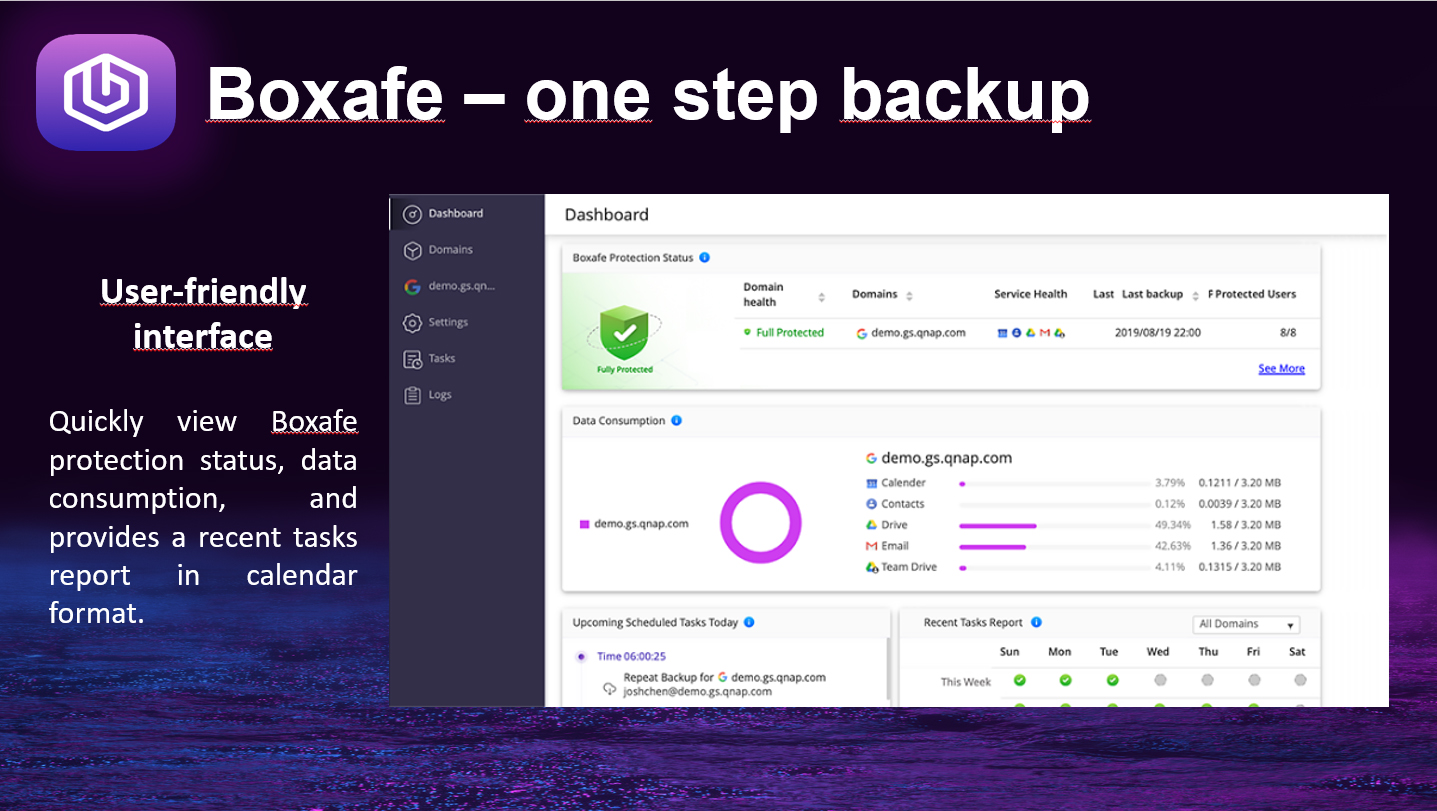Click the 4.11% Team Drive percentage
1437x811 pixels.
point(1170,567)
